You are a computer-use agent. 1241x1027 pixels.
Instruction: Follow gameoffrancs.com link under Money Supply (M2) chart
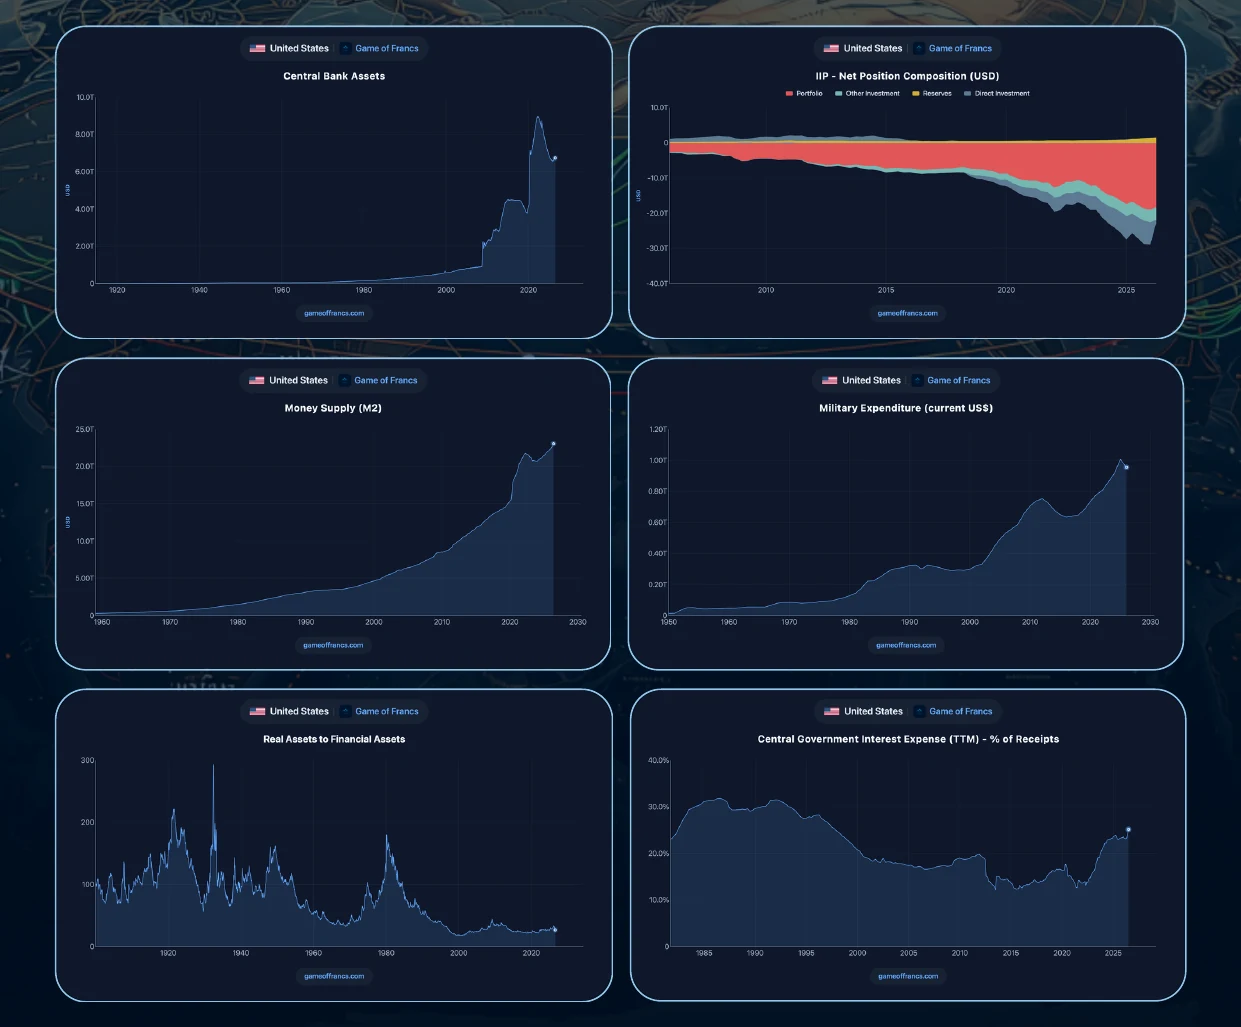[x=333, y=645]
